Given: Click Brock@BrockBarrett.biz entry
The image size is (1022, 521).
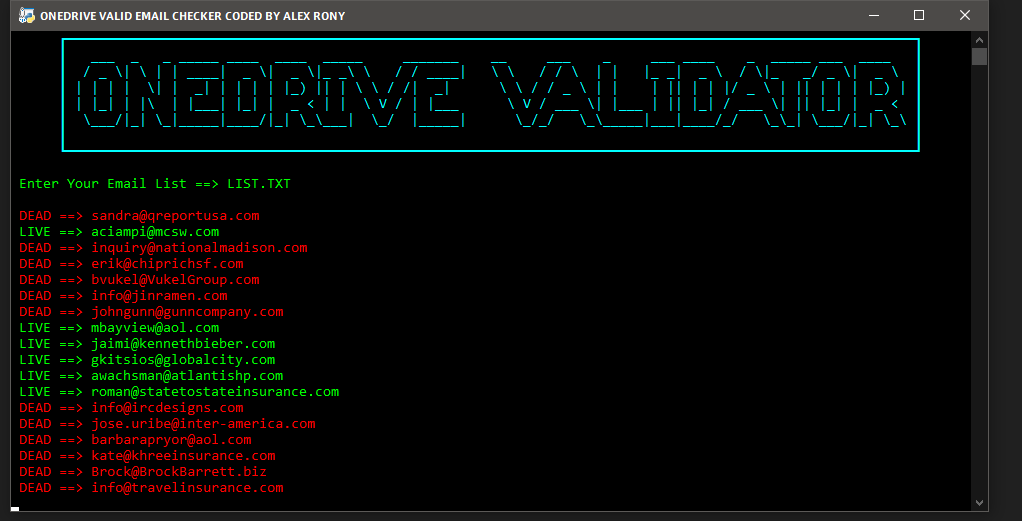Looking at the screenshot, I should pyautogui.click(x=143, y=471).
